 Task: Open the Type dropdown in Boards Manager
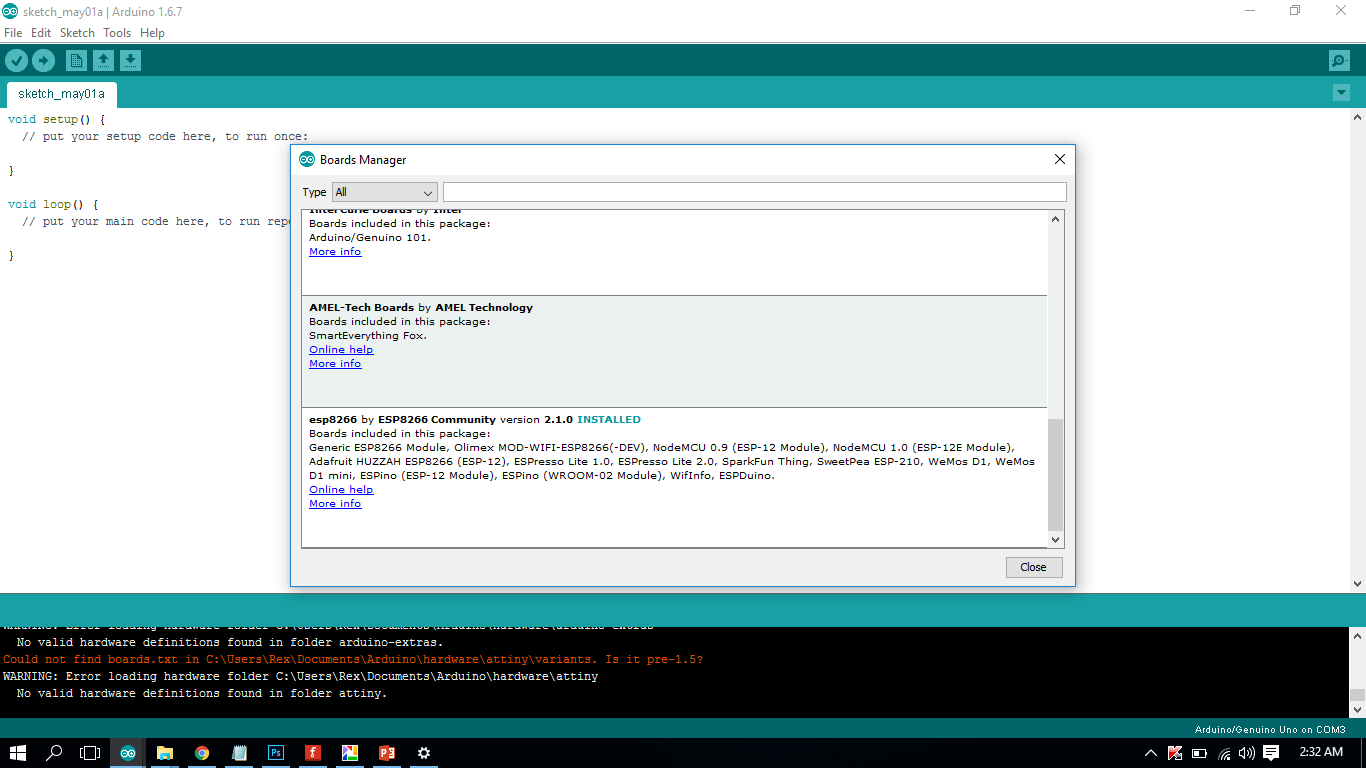(384, 192)
